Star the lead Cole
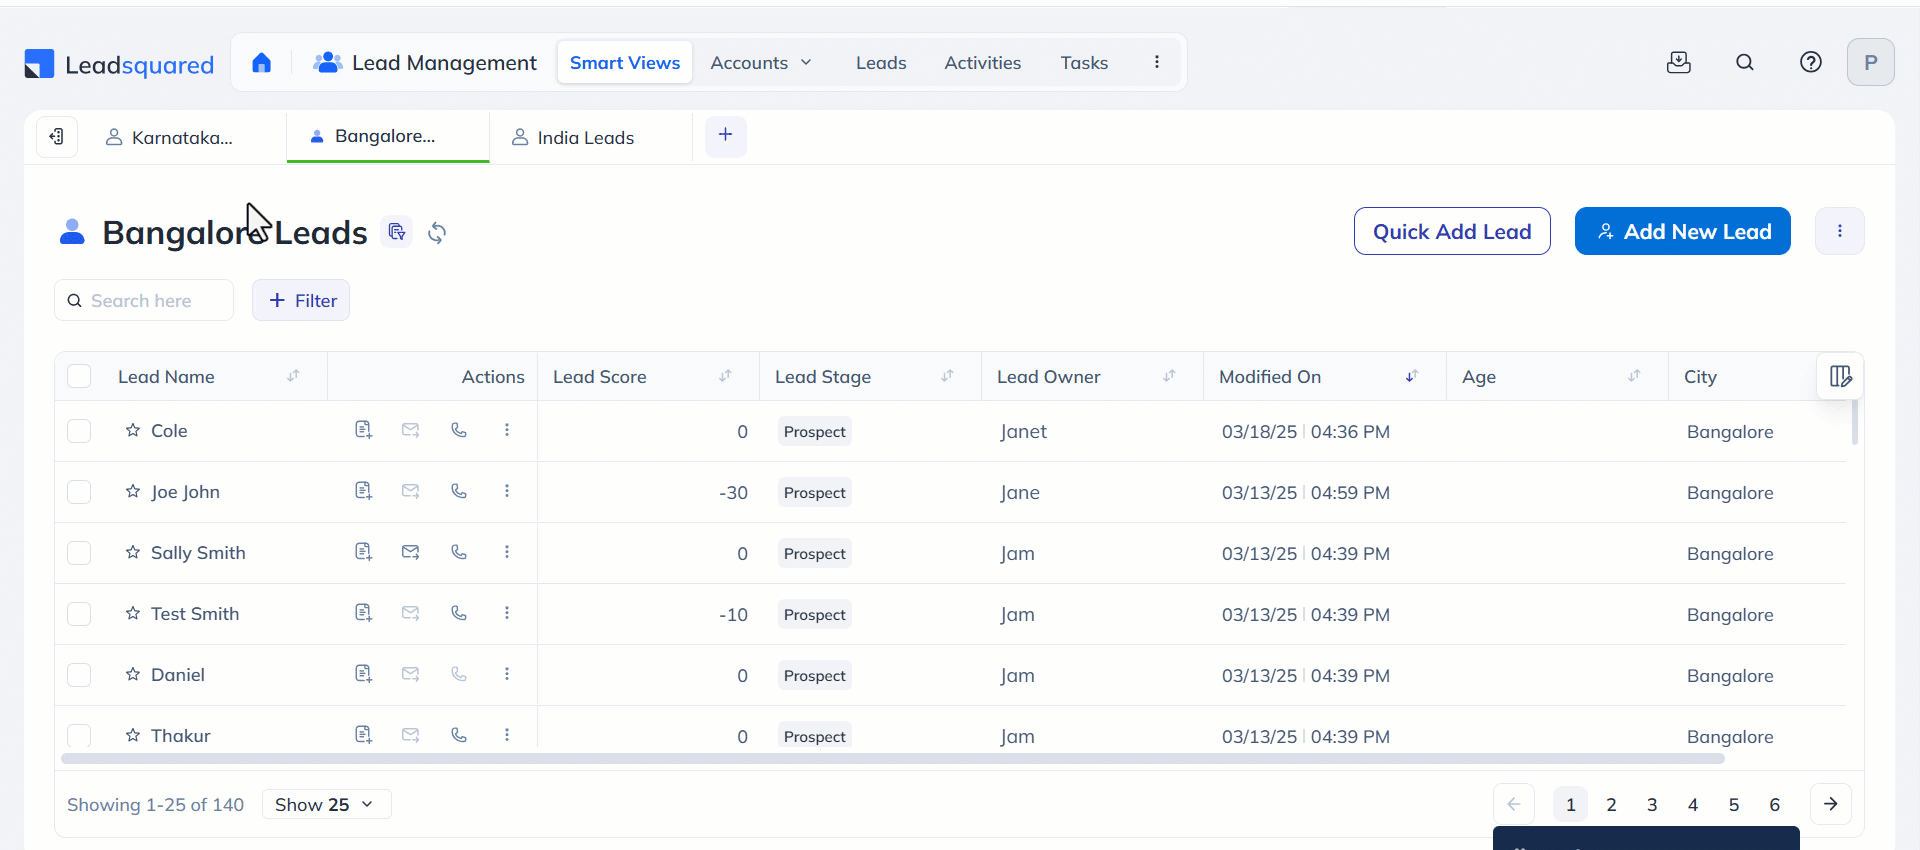 (133, 430)
